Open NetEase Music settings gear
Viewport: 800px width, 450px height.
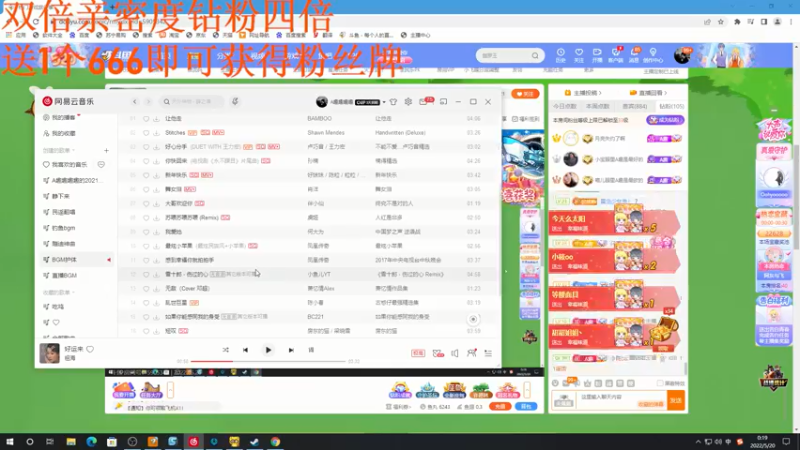pyautogui.click(x=408, y=102)
